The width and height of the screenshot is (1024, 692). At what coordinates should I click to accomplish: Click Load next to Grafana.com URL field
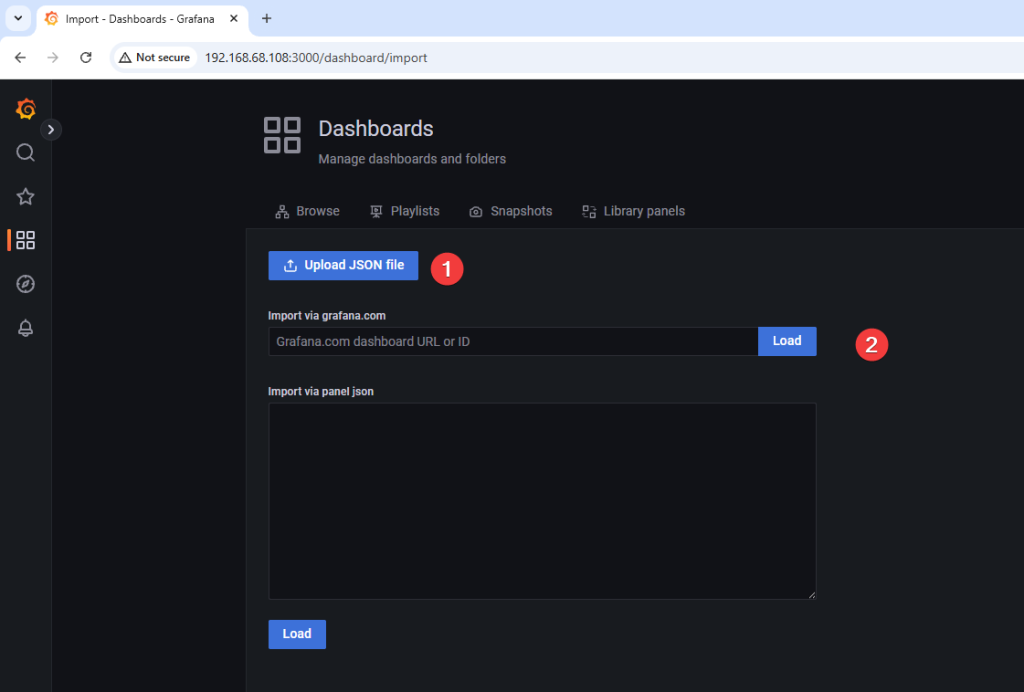787,341
